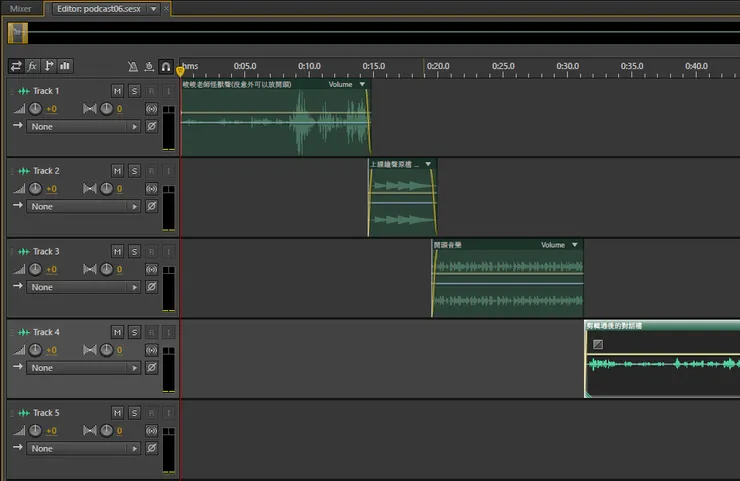Show the Inputs/Outputs track controls
The width and height of the screenshot is (740, 481).
point(16,66)
